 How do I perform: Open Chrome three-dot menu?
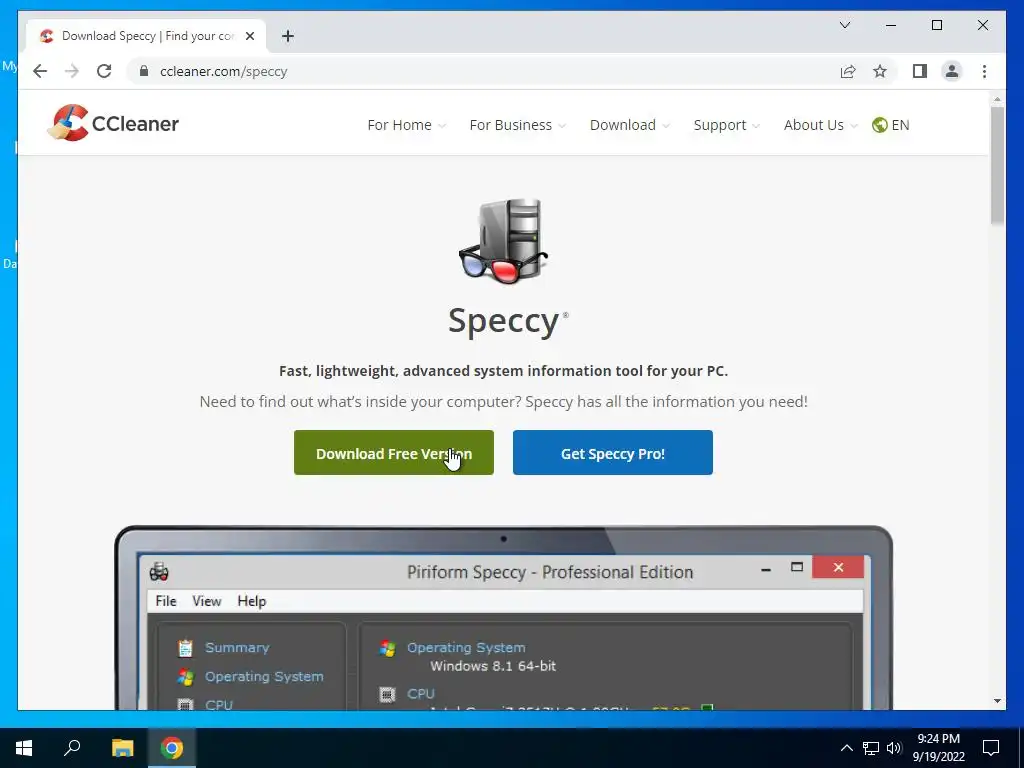point(984,71)
